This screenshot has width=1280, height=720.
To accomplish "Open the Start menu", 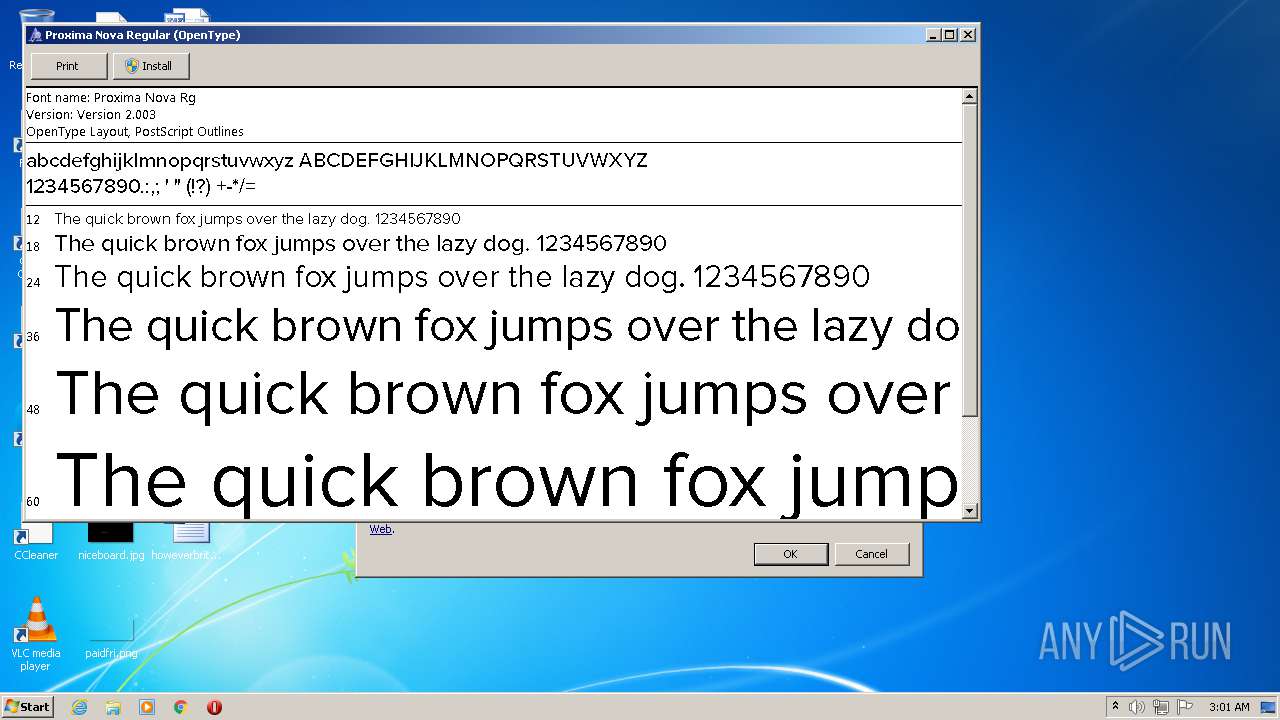I will [x=28, y=707].
